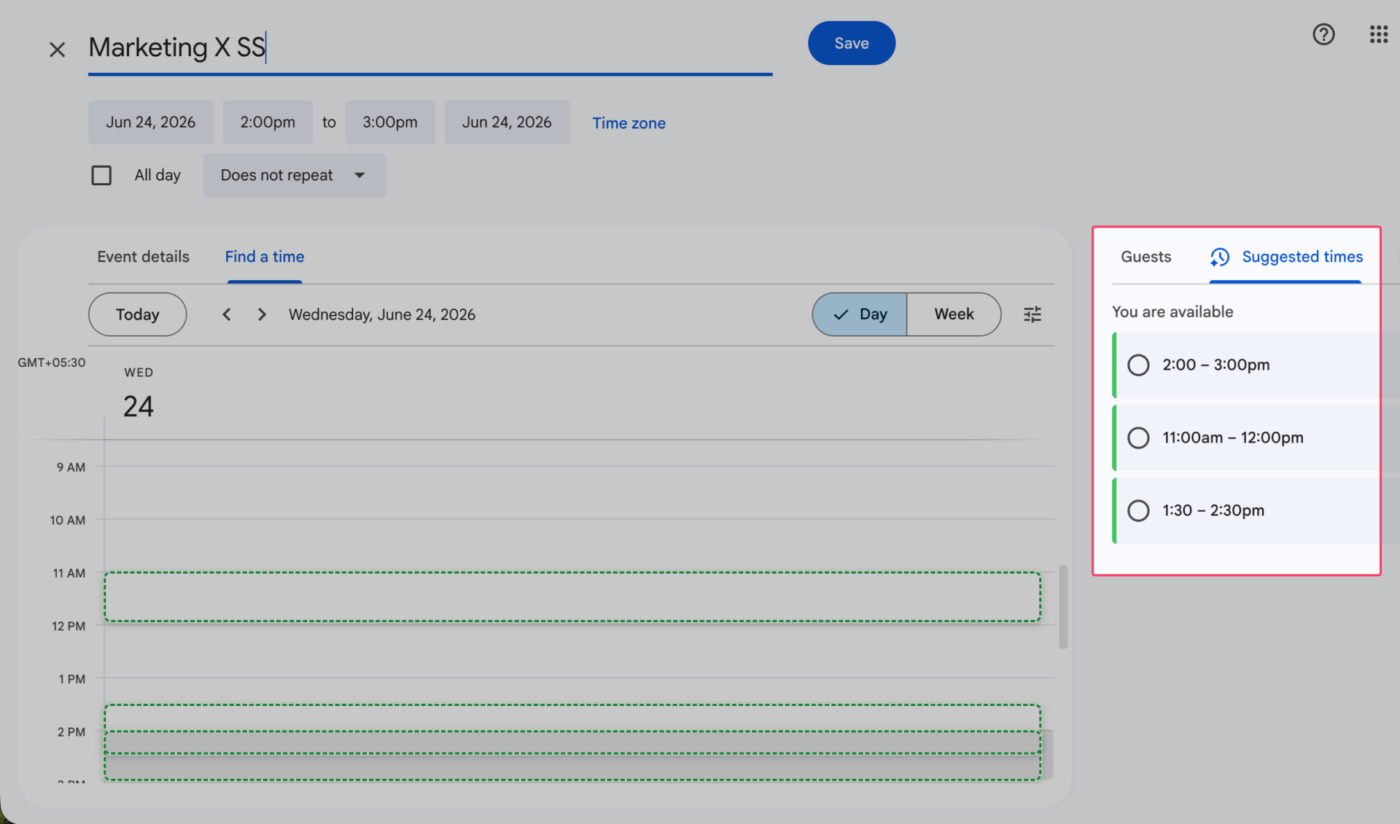1400x824 pixels.
Task: Click the calendar vertical scrollbar
Action: pyautogui.click(x=1063, y=607)
